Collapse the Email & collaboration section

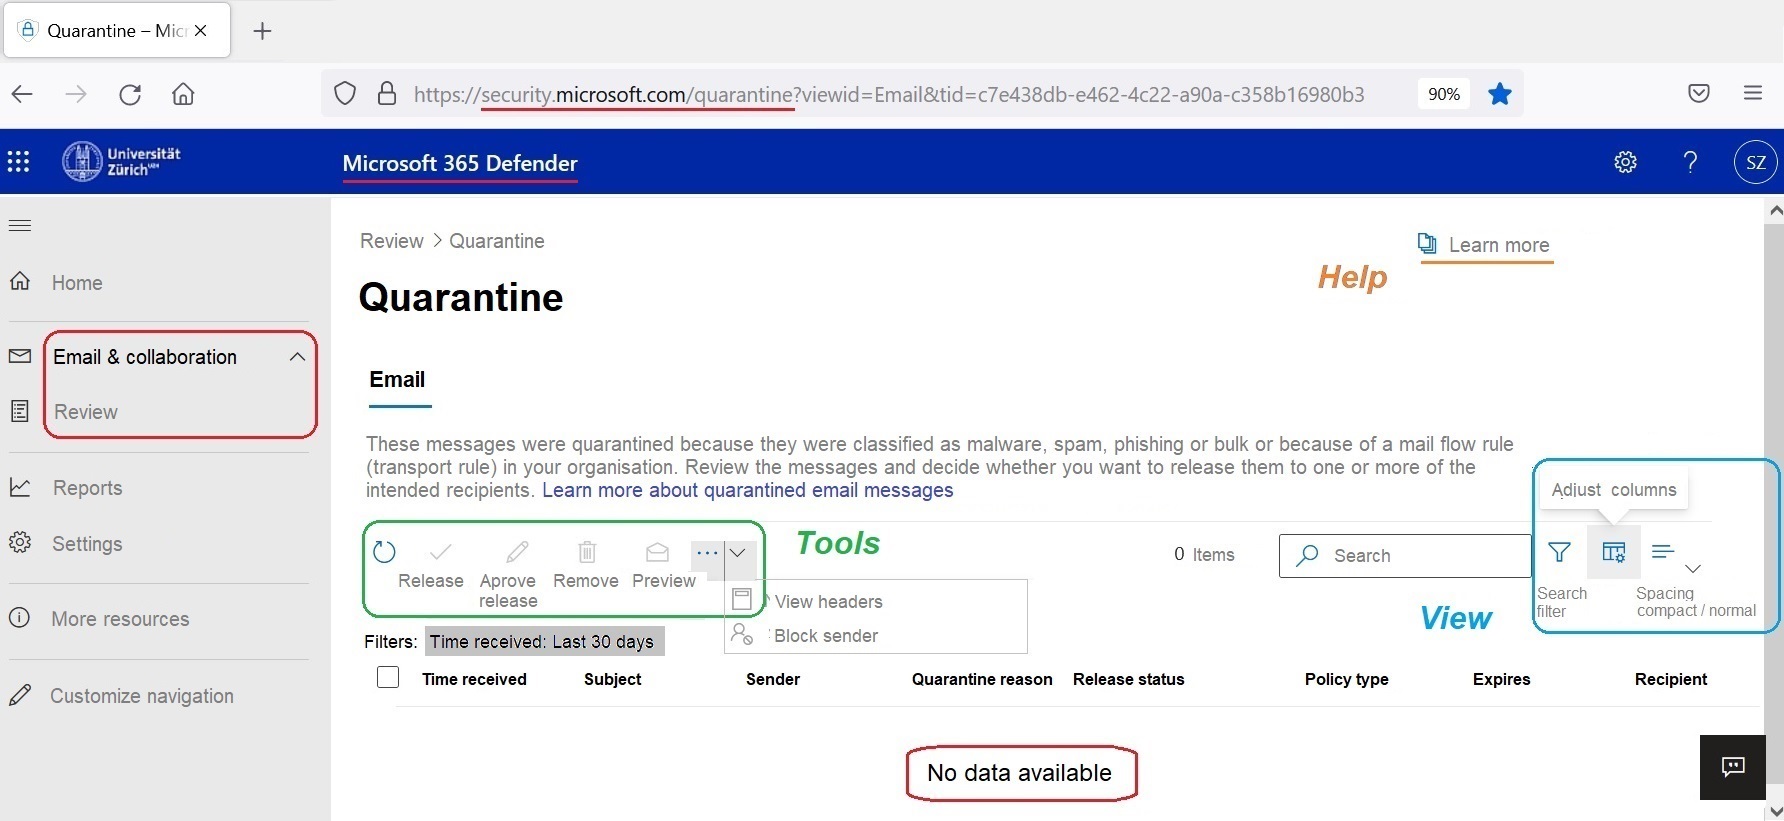(x=297, y=357)
